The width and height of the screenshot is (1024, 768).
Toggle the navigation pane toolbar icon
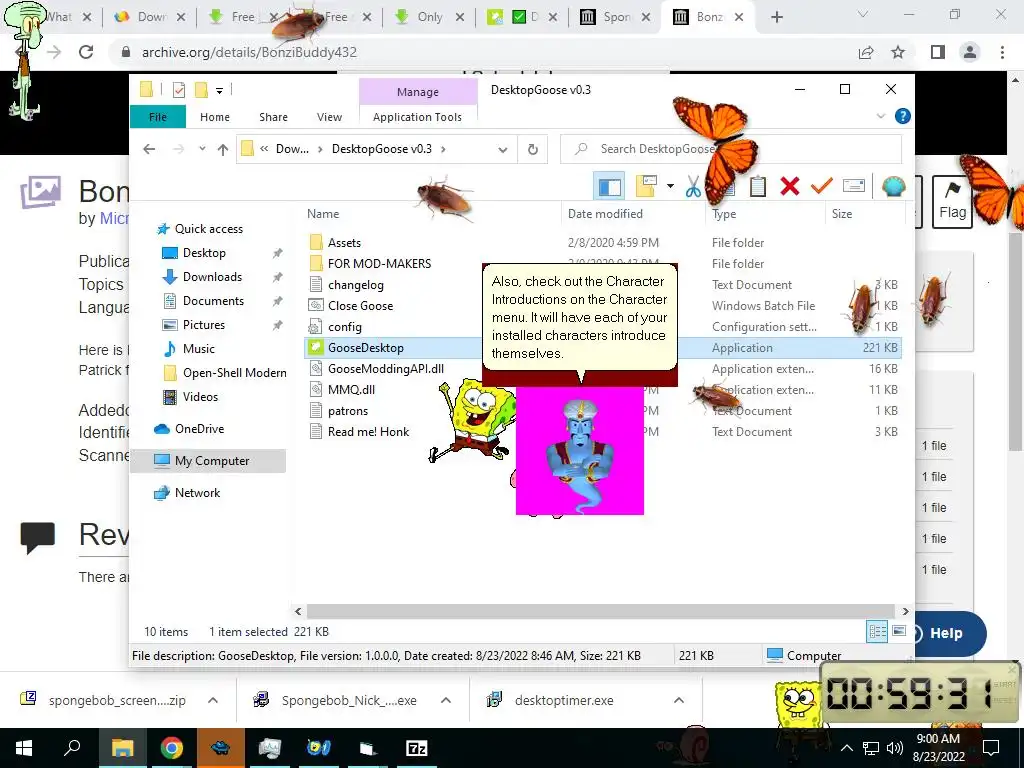(x=609, y=187)
